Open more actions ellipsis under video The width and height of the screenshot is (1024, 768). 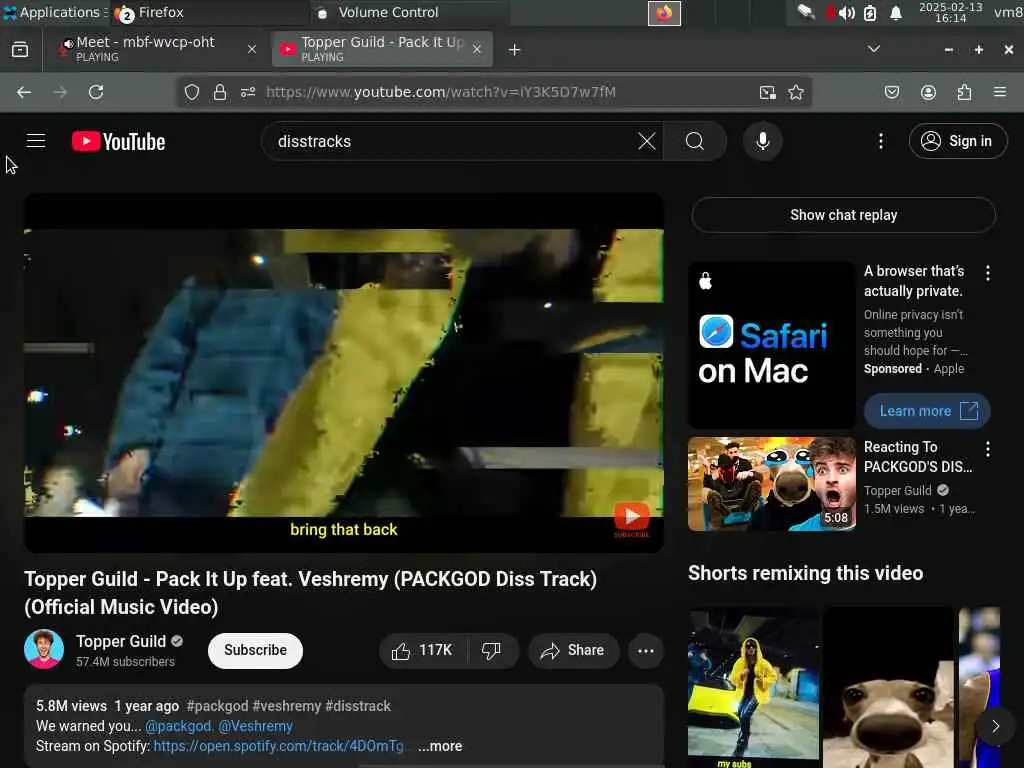coord(645,650)
